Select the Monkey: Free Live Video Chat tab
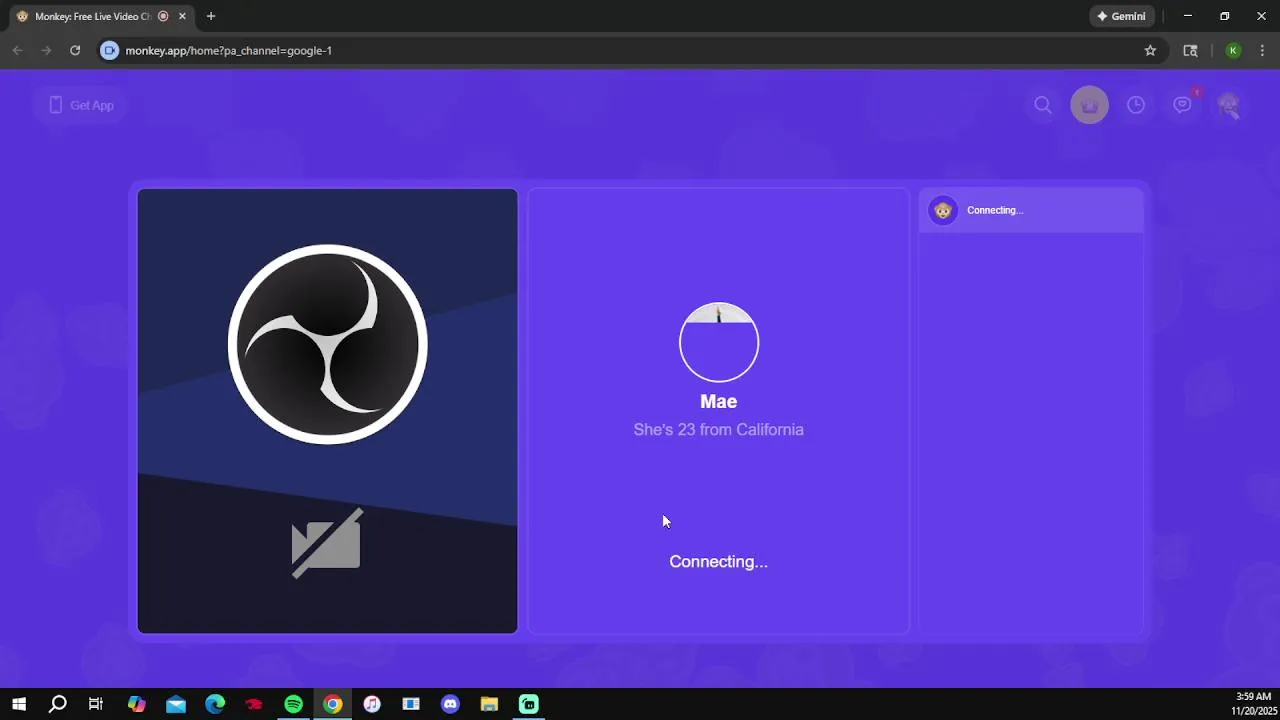Screen dimensions: 1280x720 coord(95,16)
